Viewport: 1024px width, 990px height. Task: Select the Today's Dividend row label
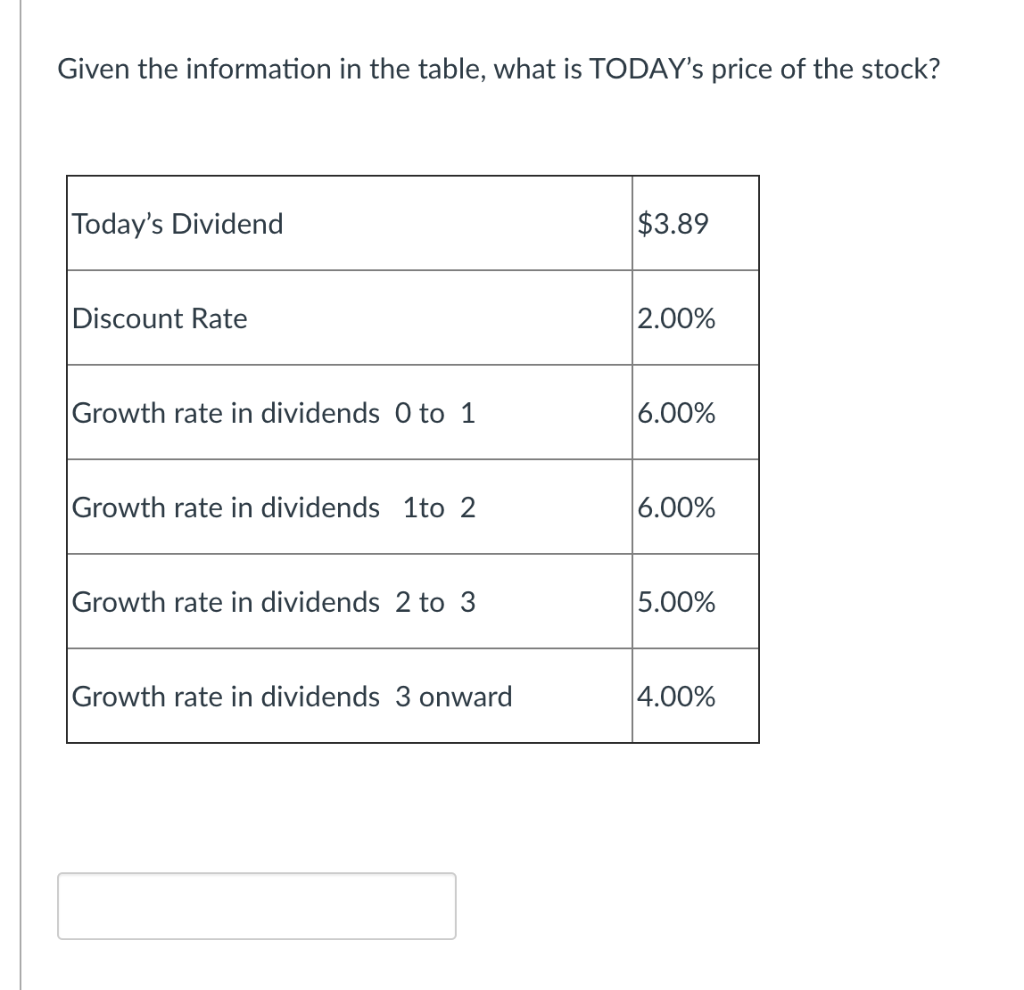pyautogui.click(x=176, y=224)
